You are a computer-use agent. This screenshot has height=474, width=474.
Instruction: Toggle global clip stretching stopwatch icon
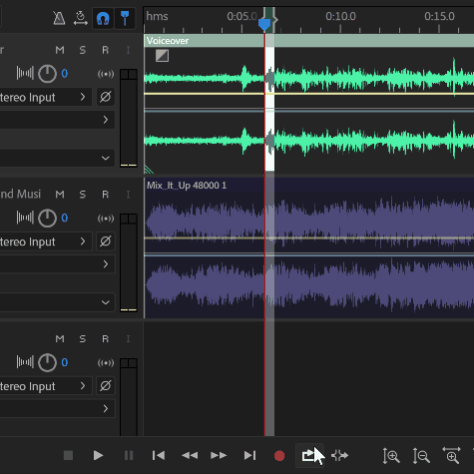(81, 18)
